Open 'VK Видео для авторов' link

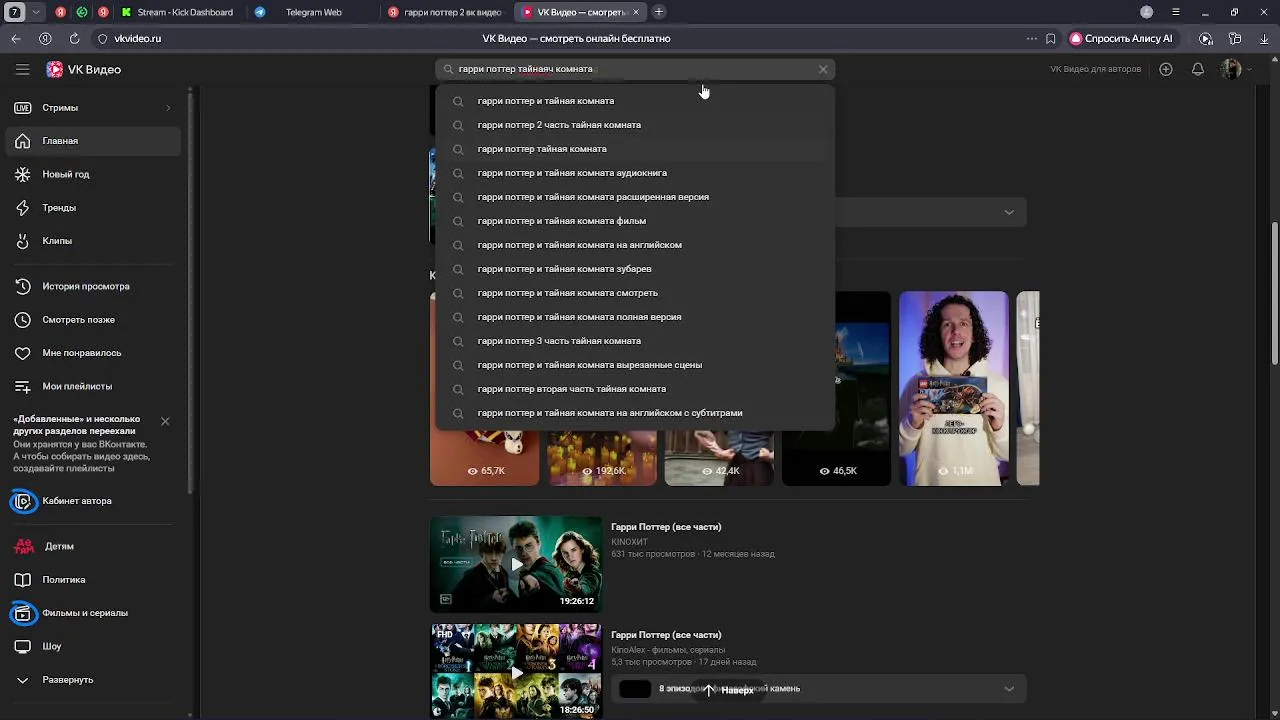pos(1095,69)
